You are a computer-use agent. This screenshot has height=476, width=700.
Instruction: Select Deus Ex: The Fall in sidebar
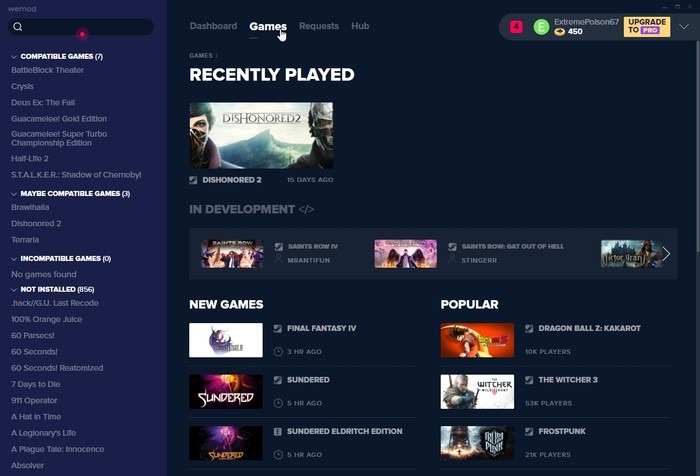[x=43, y=102]
